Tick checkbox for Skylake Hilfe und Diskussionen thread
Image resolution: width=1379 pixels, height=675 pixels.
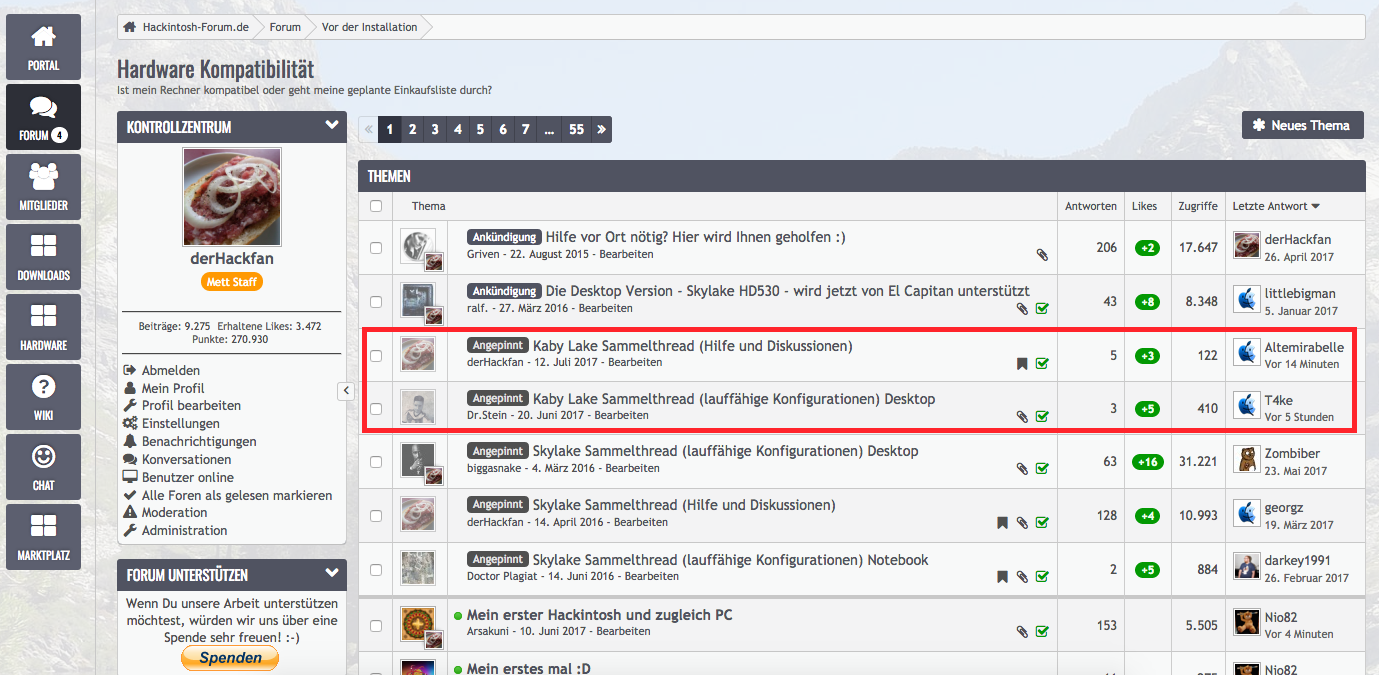pos(376,516)
